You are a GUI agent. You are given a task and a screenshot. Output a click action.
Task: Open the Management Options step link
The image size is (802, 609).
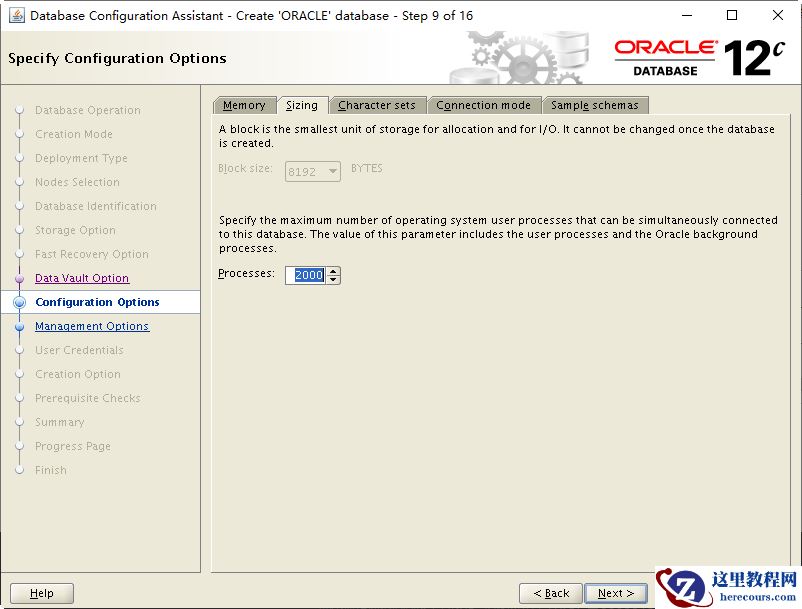coord(92,326)
